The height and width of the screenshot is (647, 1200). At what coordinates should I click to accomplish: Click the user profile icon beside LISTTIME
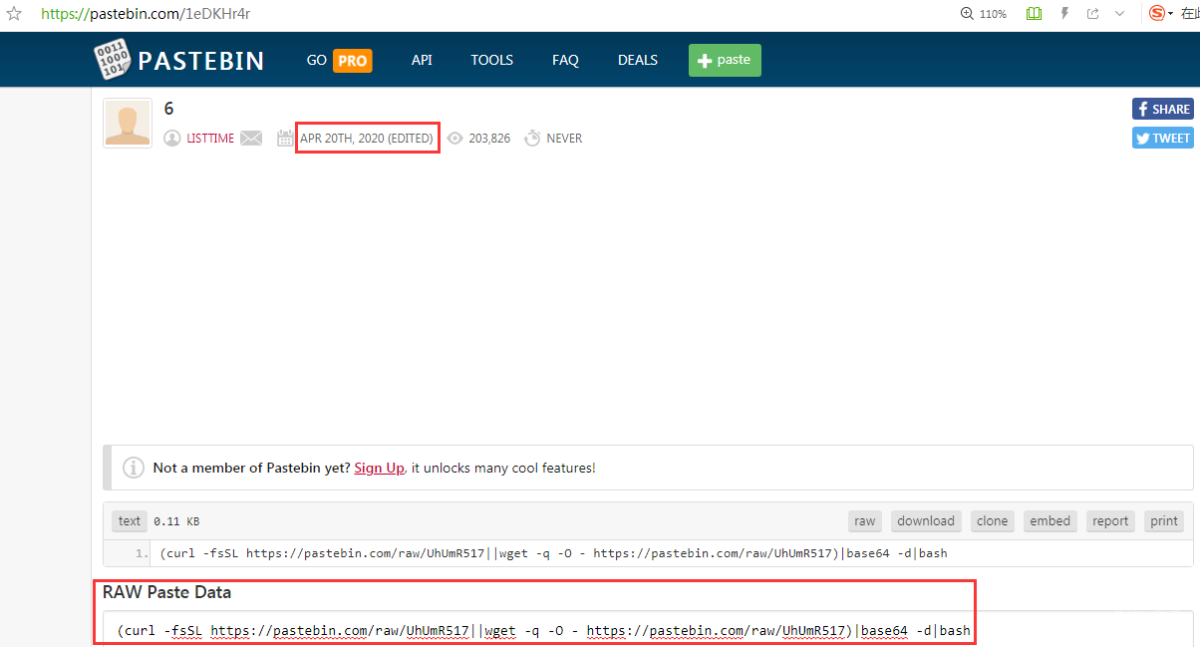pyautogui.click(x=172, y=138)
